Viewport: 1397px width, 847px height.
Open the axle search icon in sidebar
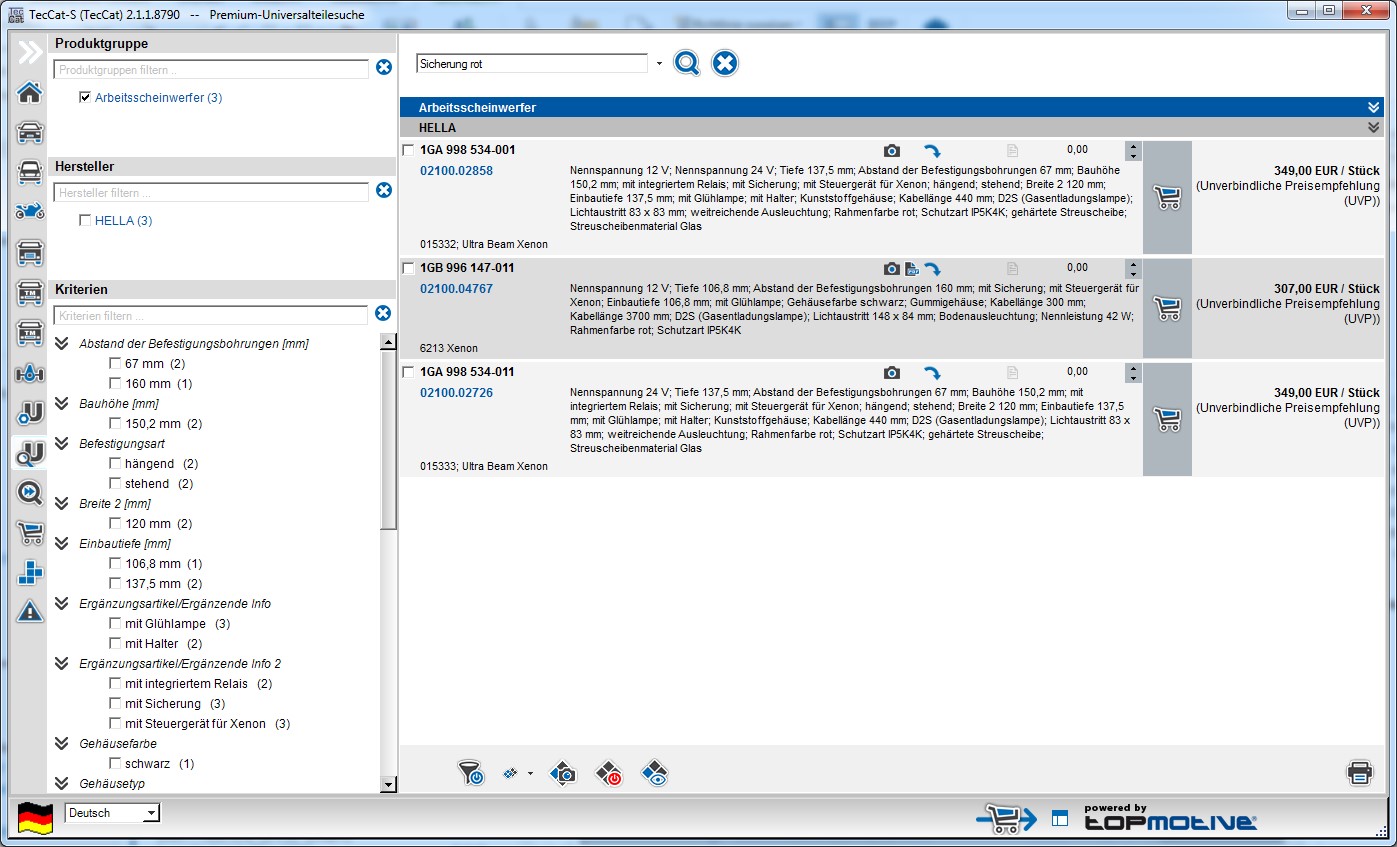(30, 373)
